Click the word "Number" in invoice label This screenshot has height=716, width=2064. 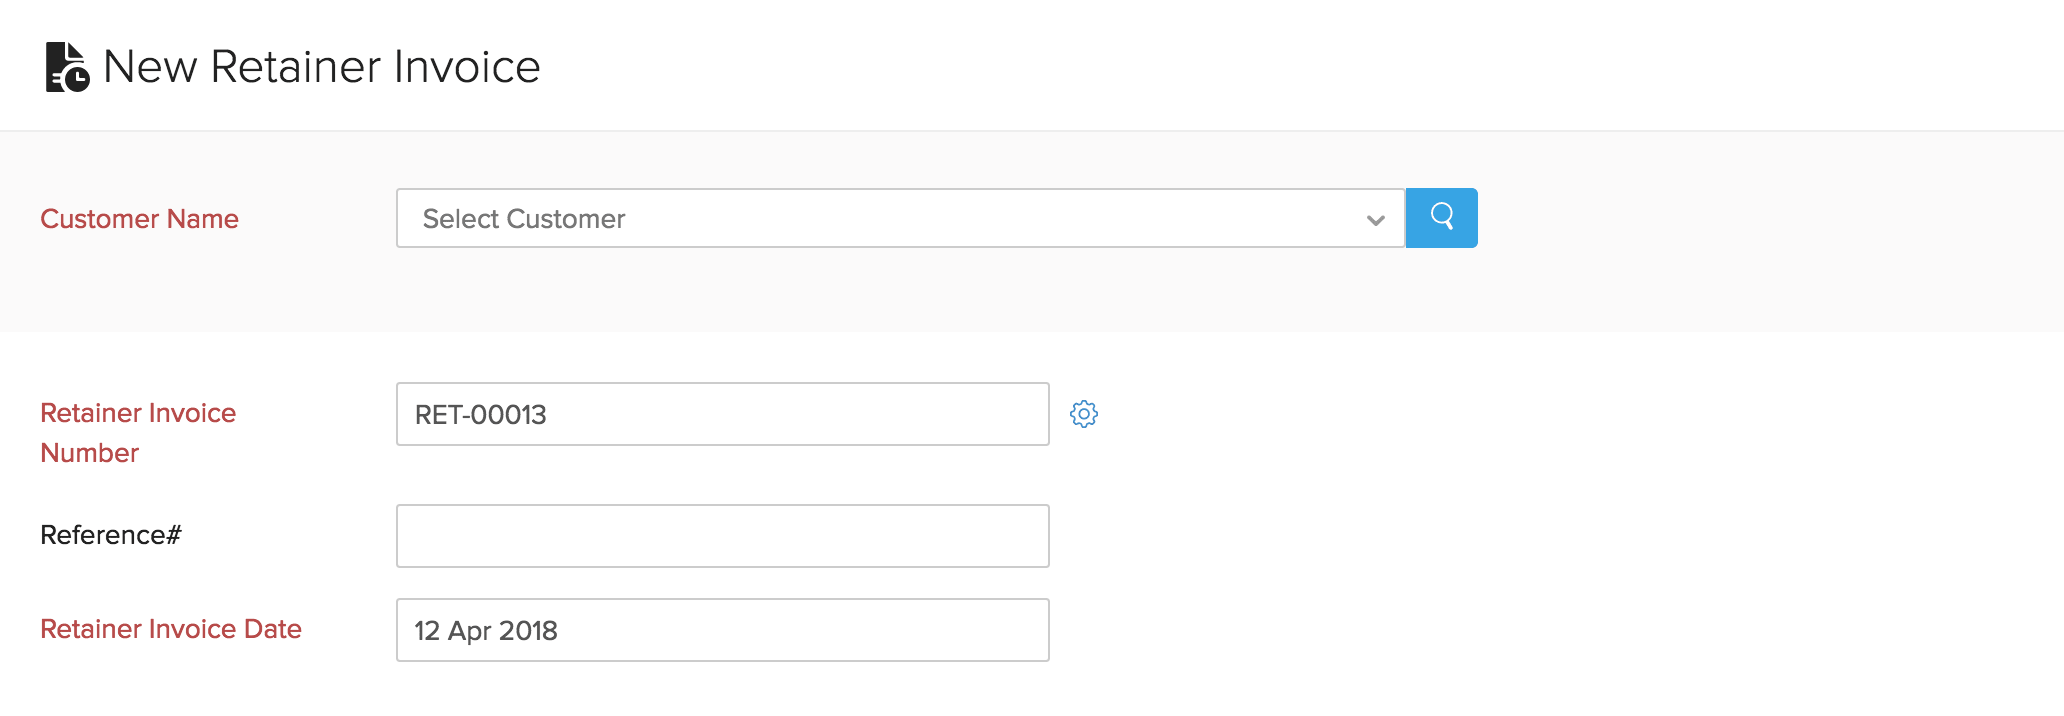pyautogui.click(x=90, y=453)
